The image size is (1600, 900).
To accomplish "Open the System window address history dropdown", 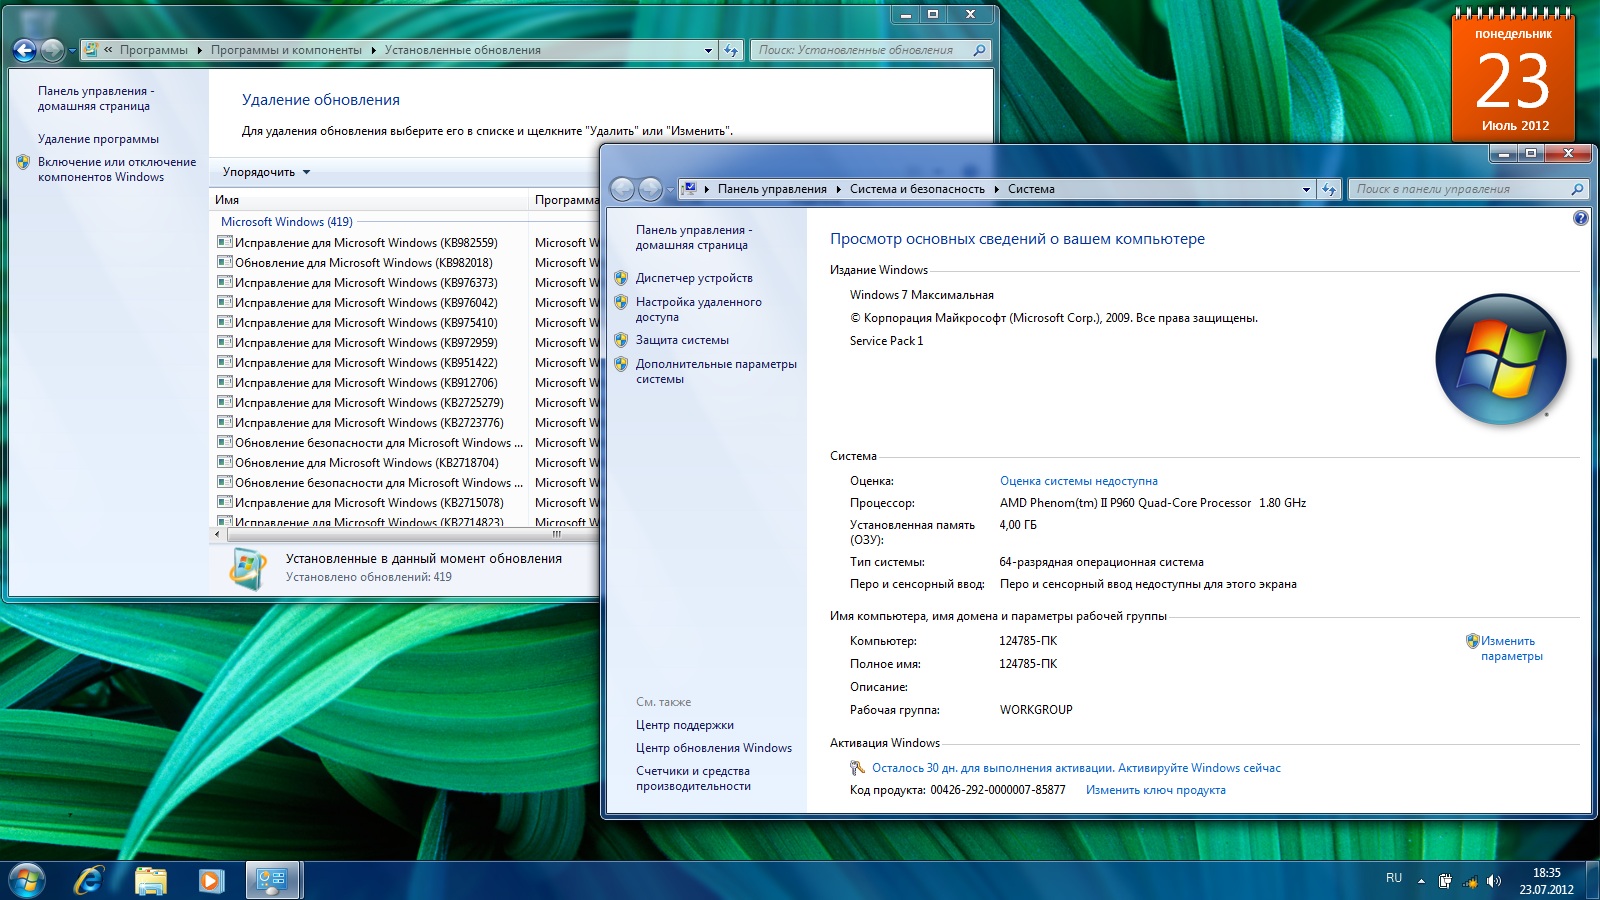I will 1306,189.
